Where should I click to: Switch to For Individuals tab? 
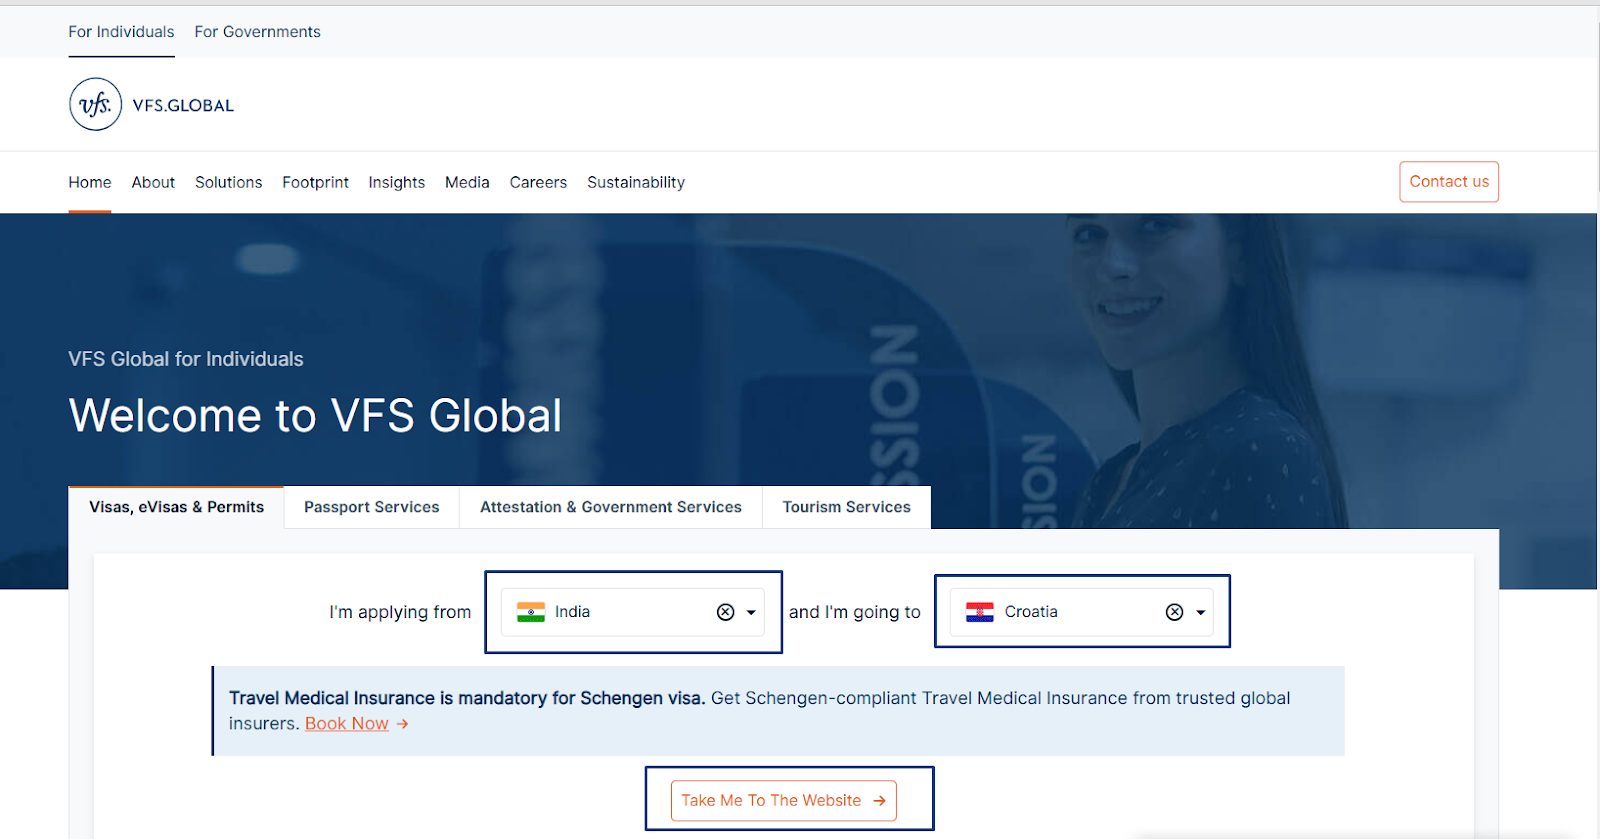121,32
